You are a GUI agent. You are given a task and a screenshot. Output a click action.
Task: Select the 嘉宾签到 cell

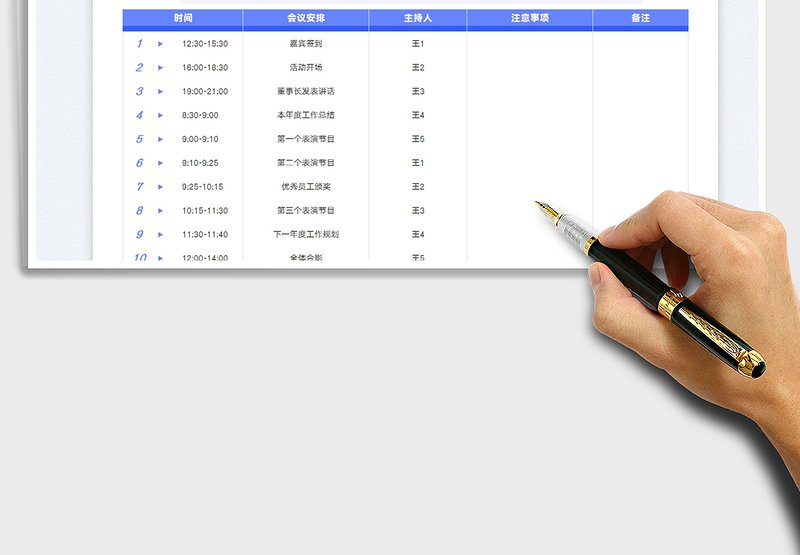pos(305,44)
